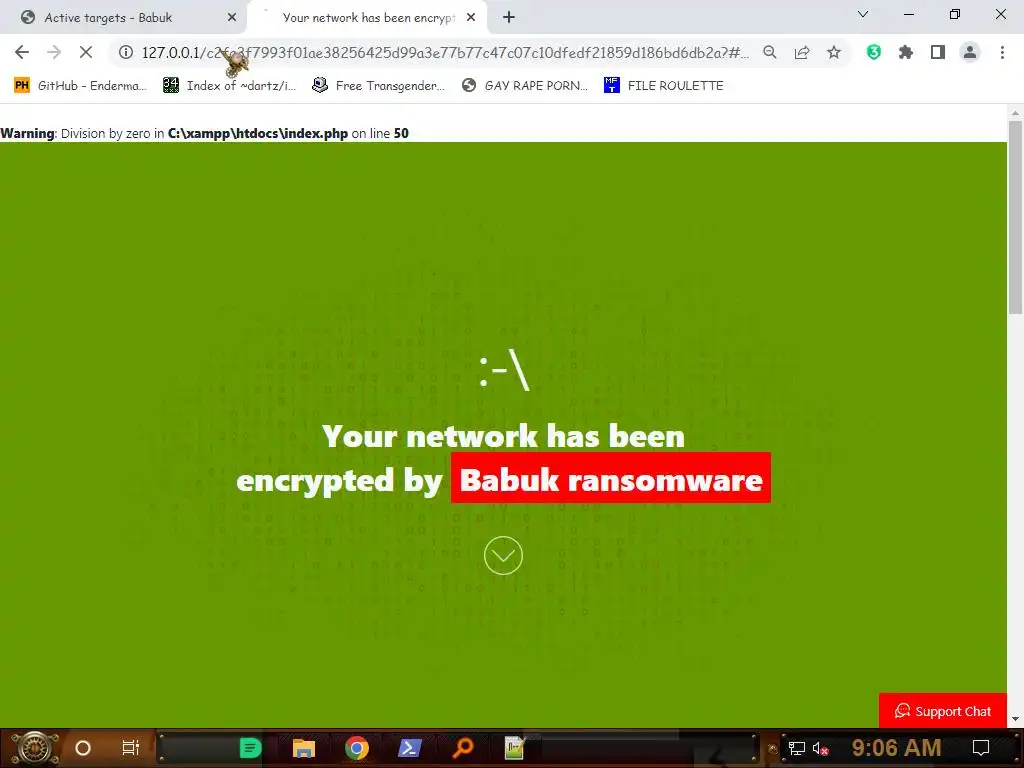Go back to the previous page
Viewport: 1024px width, 768px height.
click(22, 53)
